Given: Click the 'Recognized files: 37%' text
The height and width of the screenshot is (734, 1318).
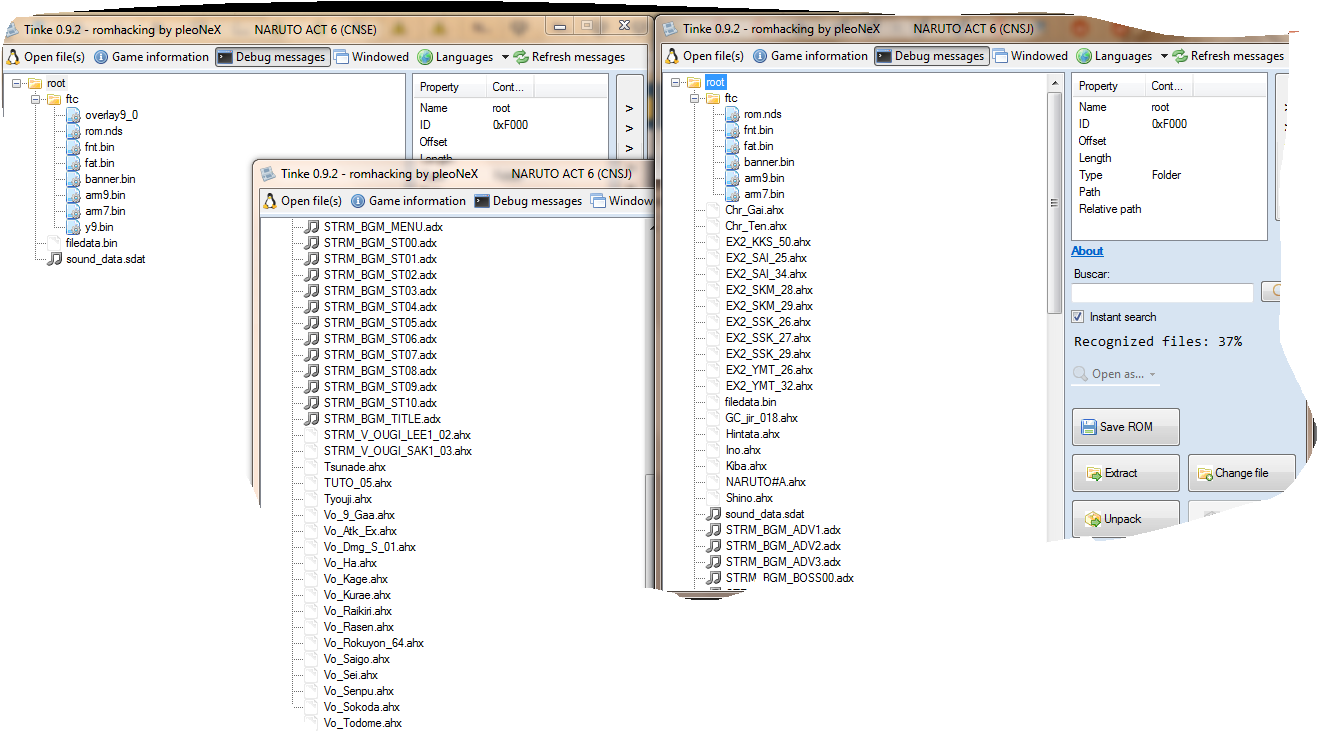Looking at the screenshot, I should click(x=1157, y=342).
